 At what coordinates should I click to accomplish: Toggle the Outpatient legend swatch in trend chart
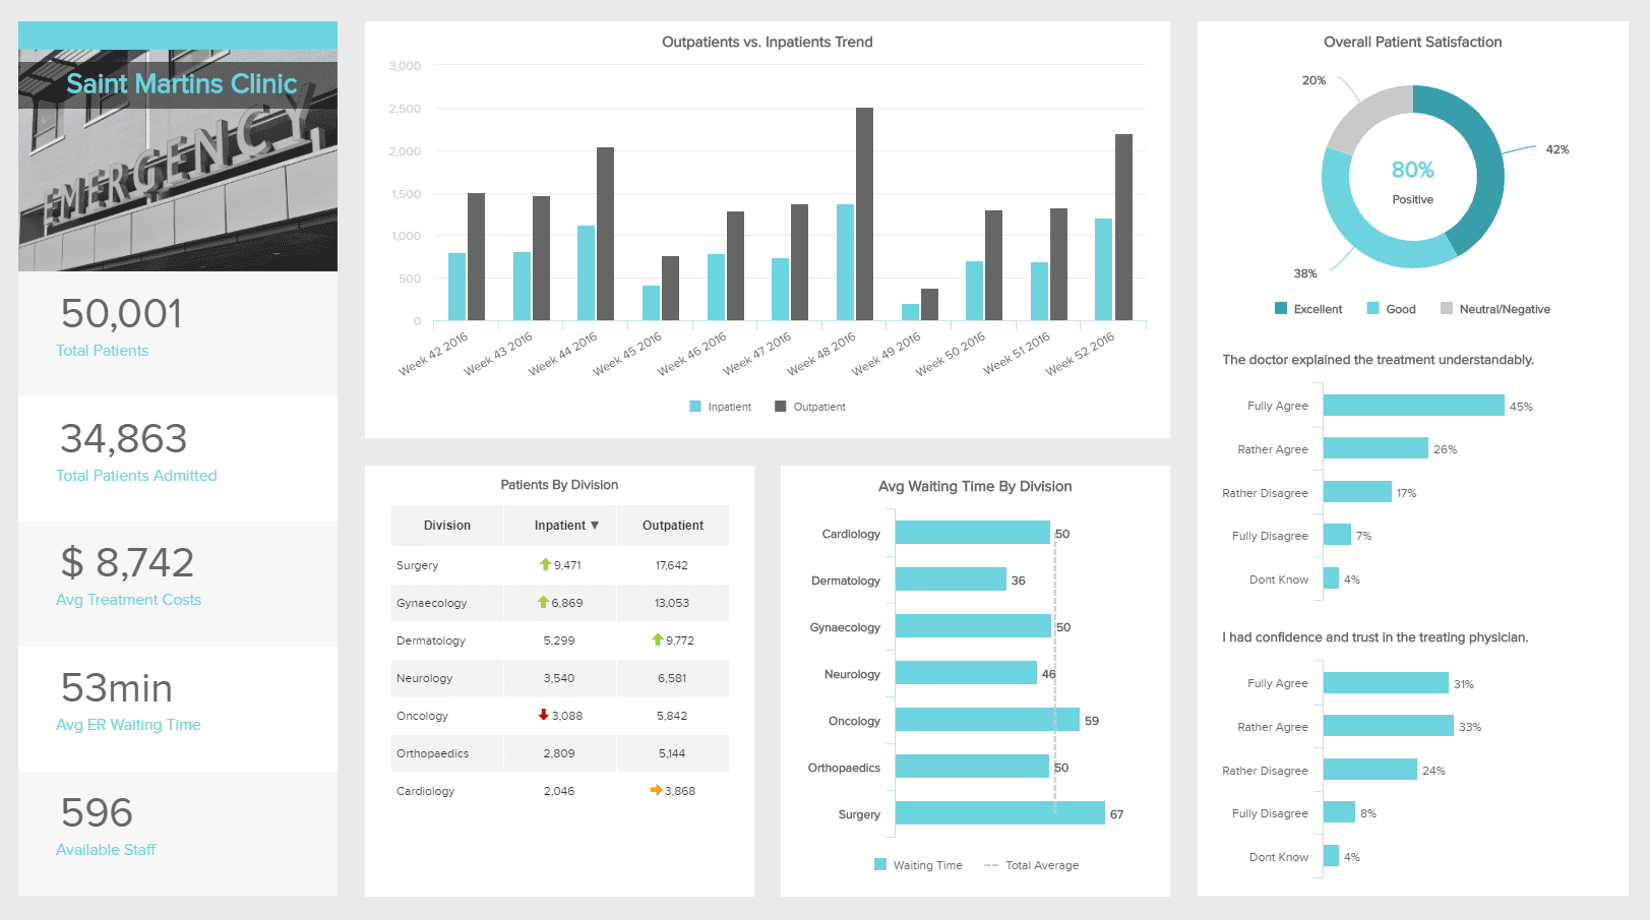(x=780, y=407)
